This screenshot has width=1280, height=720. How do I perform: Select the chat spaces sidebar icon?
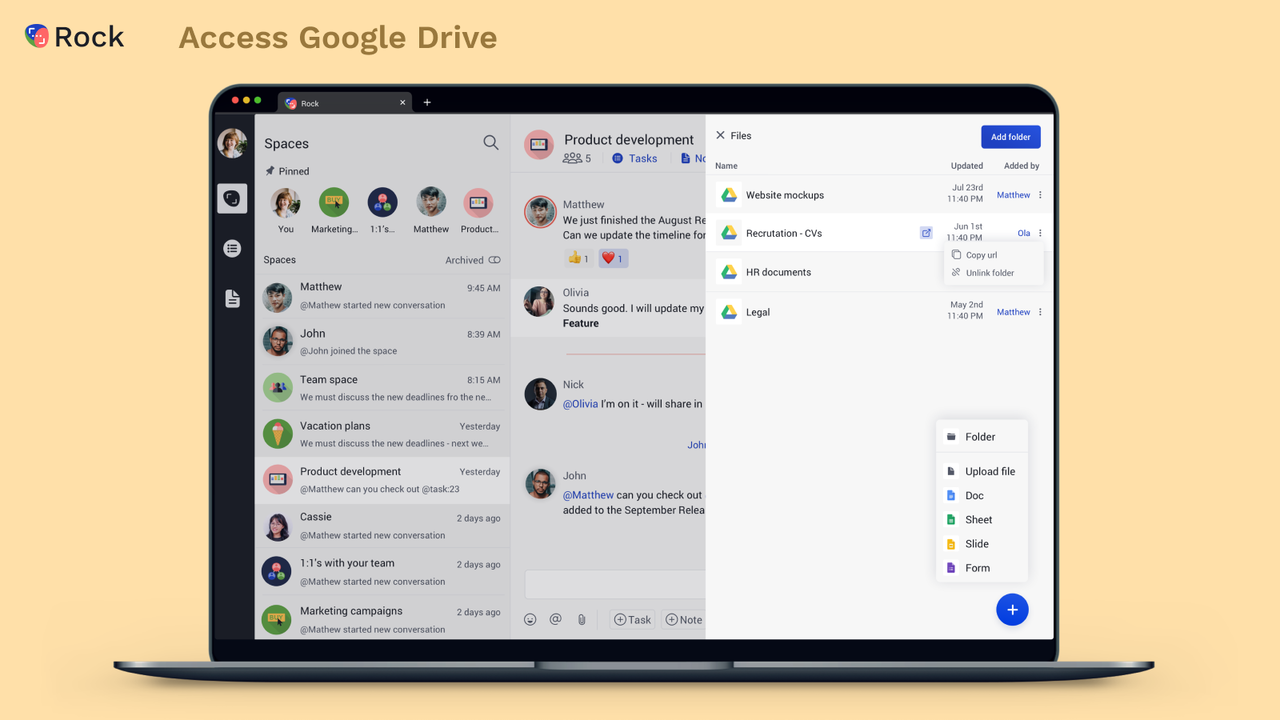pos(232,199)
